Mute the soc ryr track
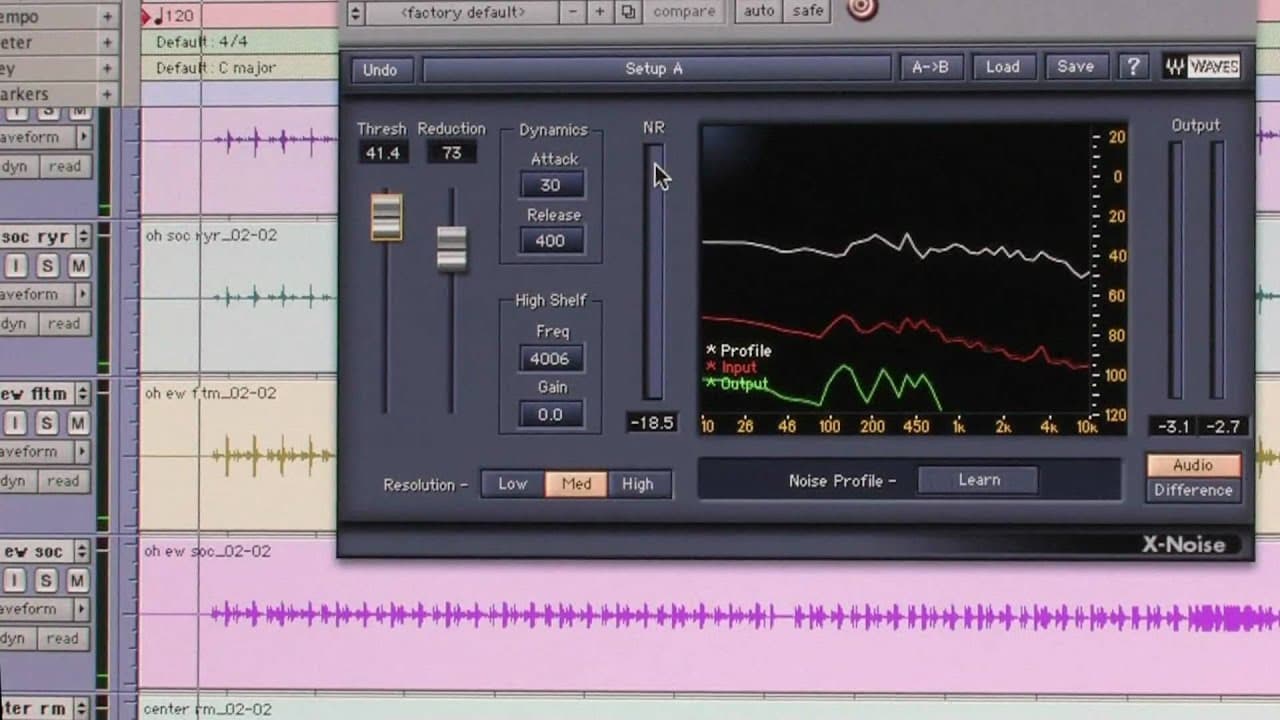The width and height of the screenshot is (1280, 720). (x=78, y=265)
